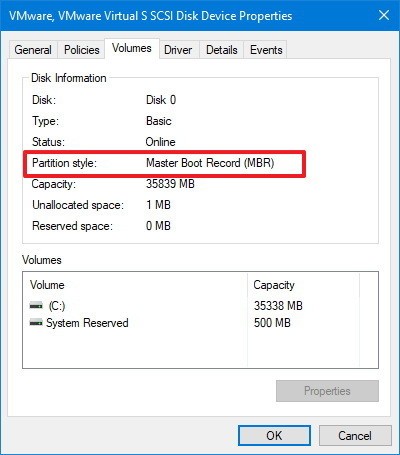Click the Capacity column header
The image size is (400, 455).
click(x=303, y=285)
